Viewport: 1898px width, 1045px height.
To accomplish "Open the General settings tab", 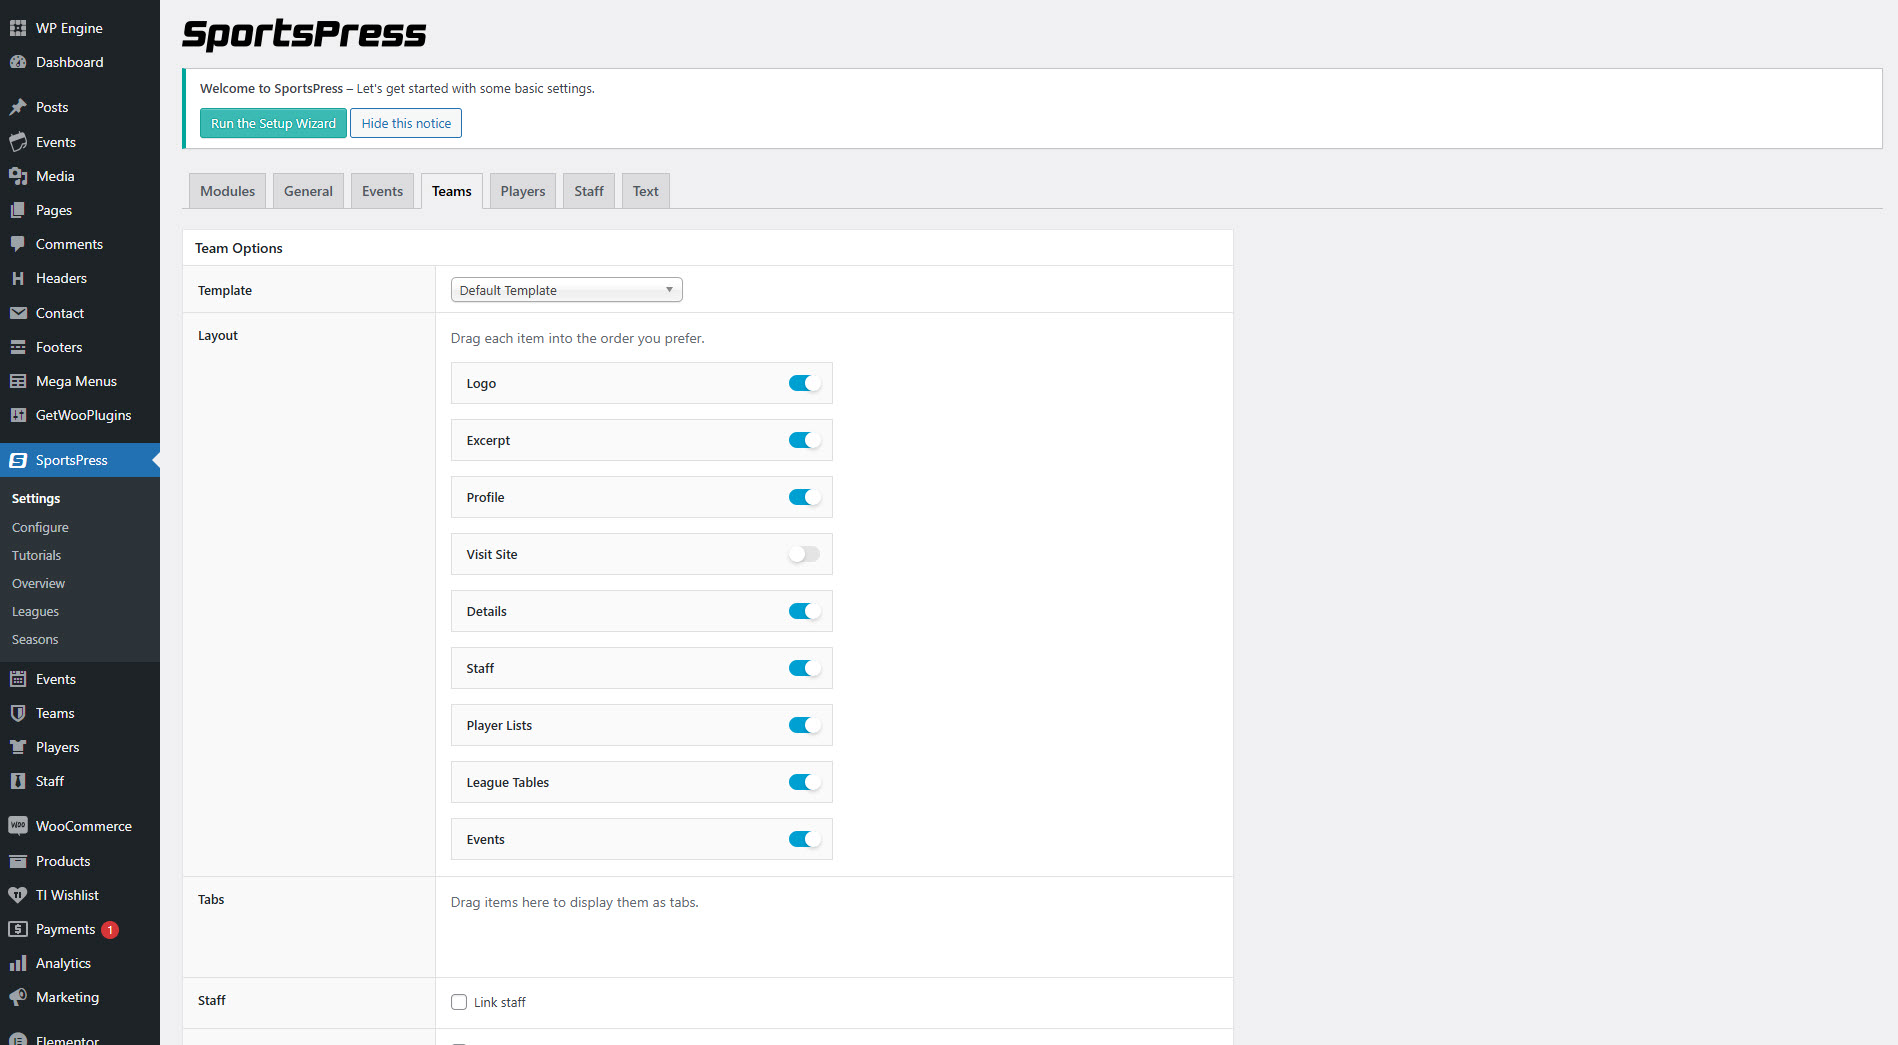I will coord(308,191).
